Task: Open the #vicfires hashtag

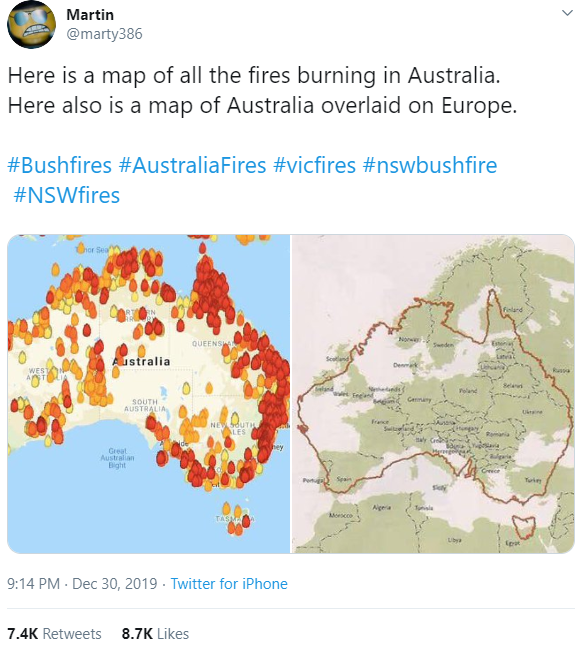Action: click(x=314, y=165)
